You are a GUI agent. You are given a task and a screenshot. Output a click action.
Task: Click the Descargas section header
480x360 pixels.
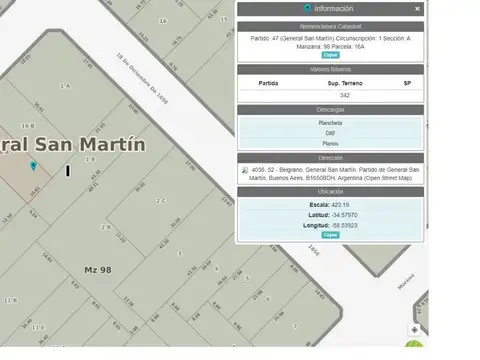tap(330, 110)
